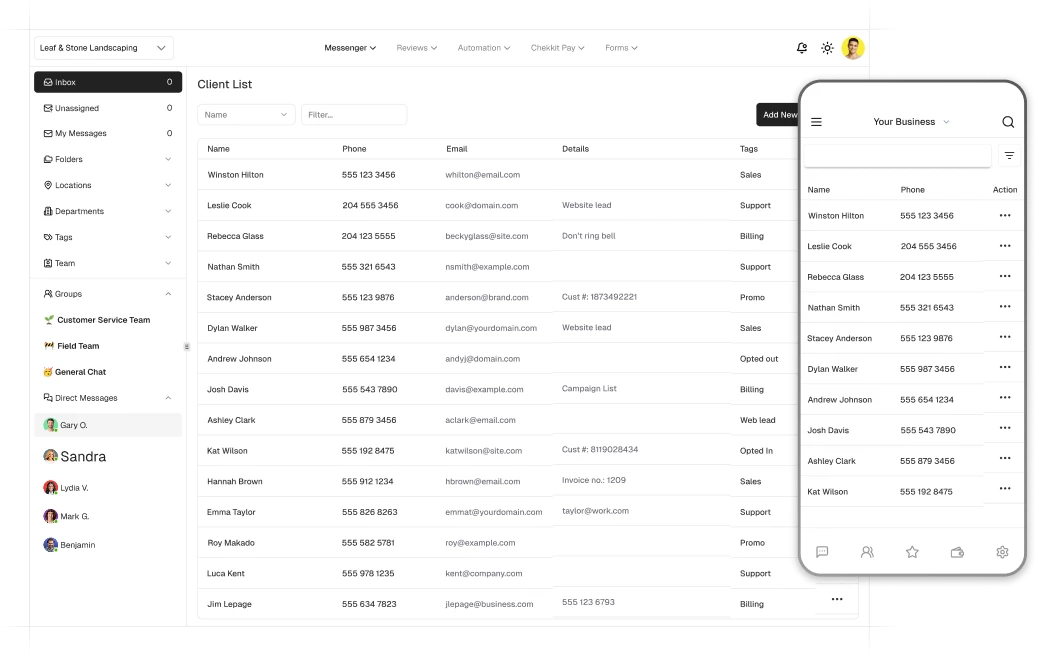
Task: Click the Filter input field
Action: coord(355,115)
